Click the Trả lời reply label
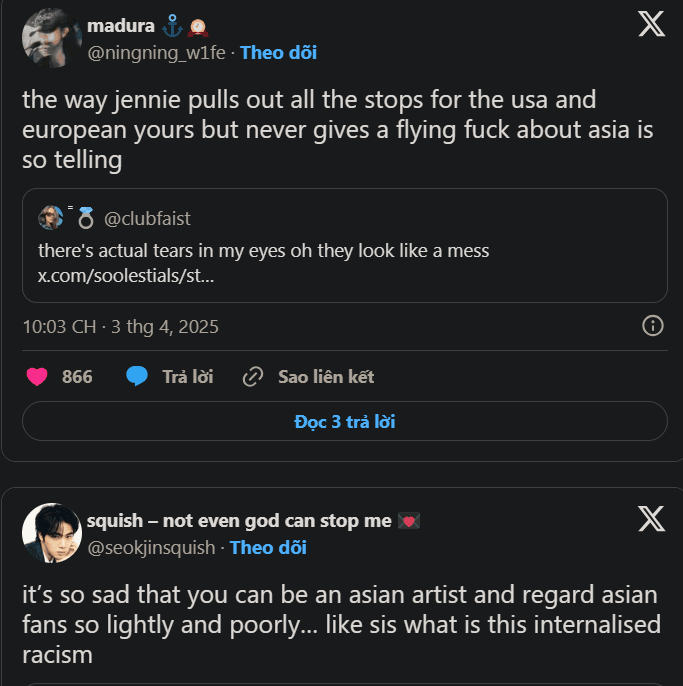683x686 pixels. pyautogui.click(x=188, y=377)
